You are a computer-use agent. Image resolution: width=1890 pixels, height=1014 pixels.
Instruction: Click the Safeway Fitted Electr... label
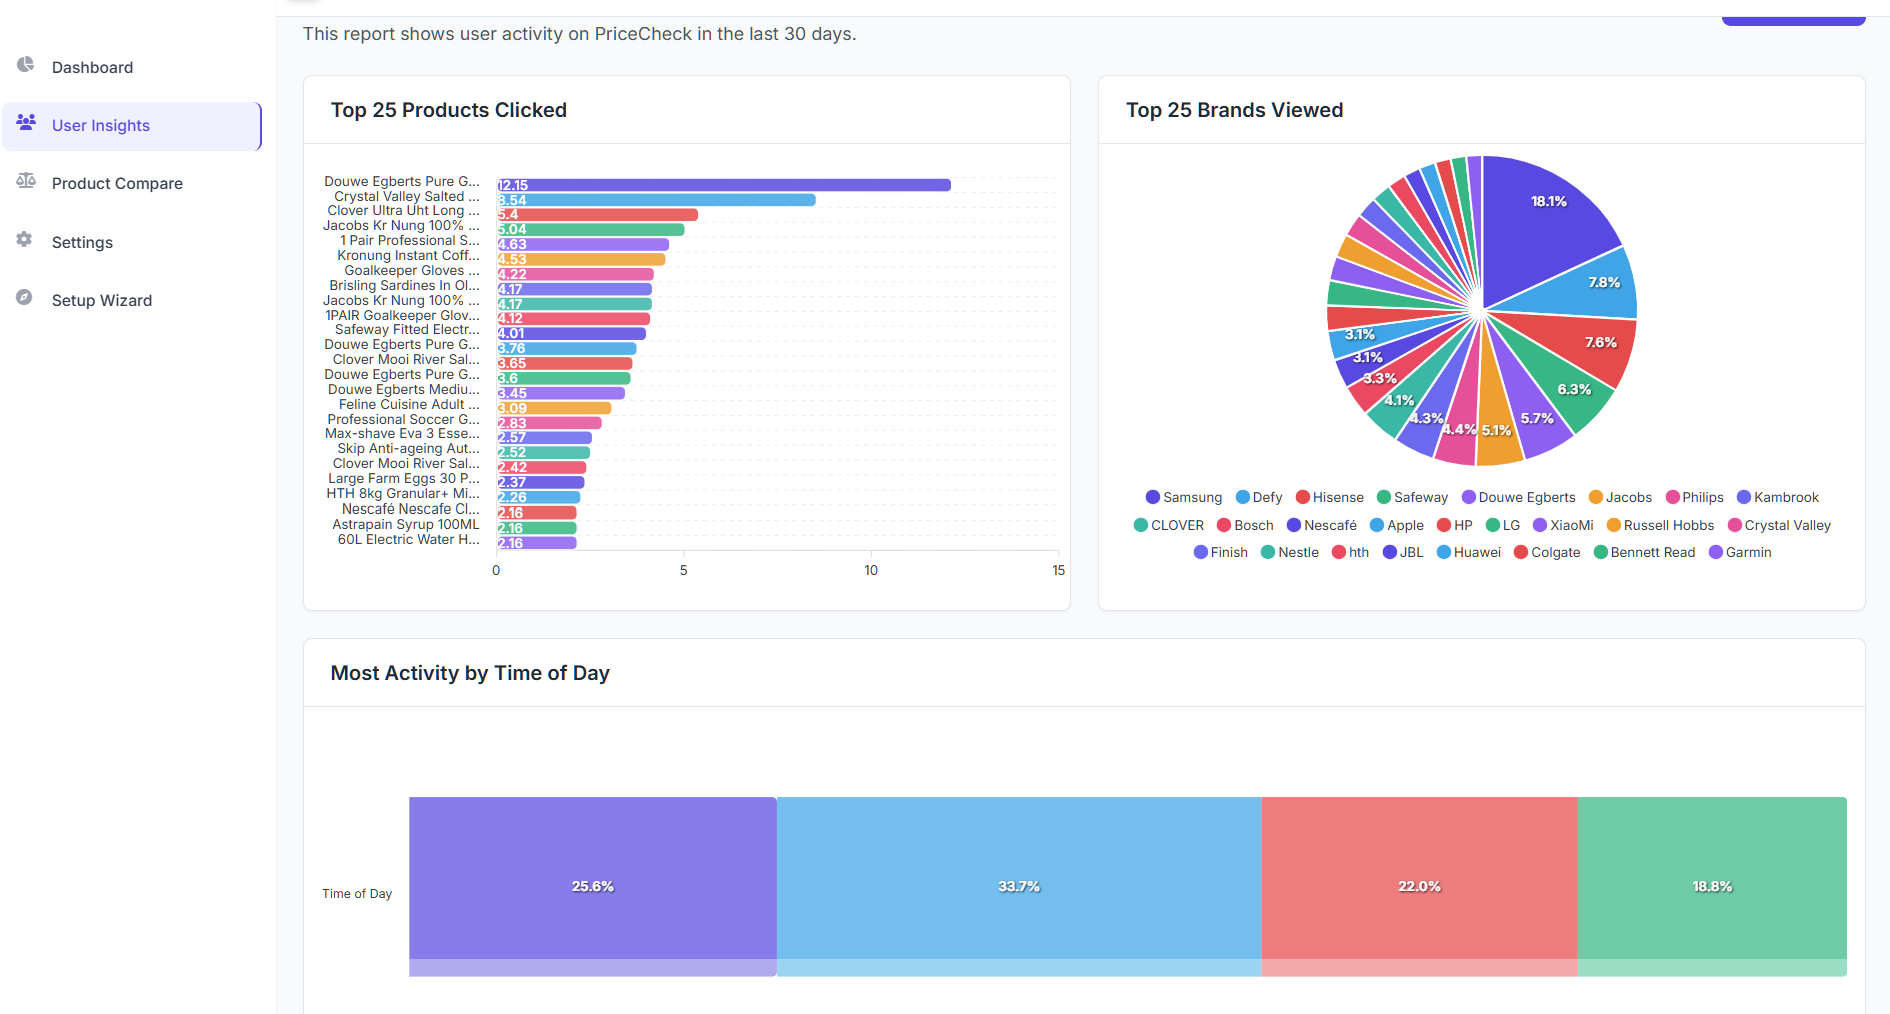click(407, 330)
